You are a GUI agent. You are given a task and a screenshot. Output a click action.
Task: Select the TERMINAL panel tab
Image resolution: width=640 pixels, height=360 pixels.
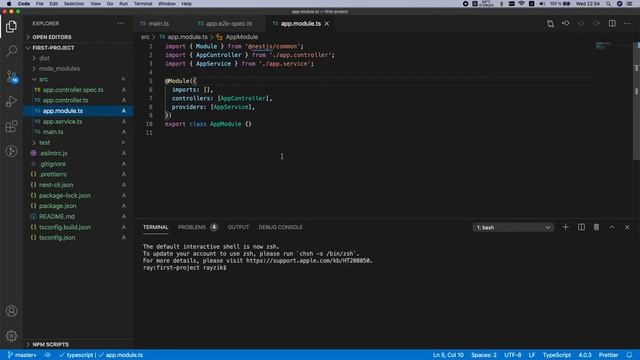point(156,227)
